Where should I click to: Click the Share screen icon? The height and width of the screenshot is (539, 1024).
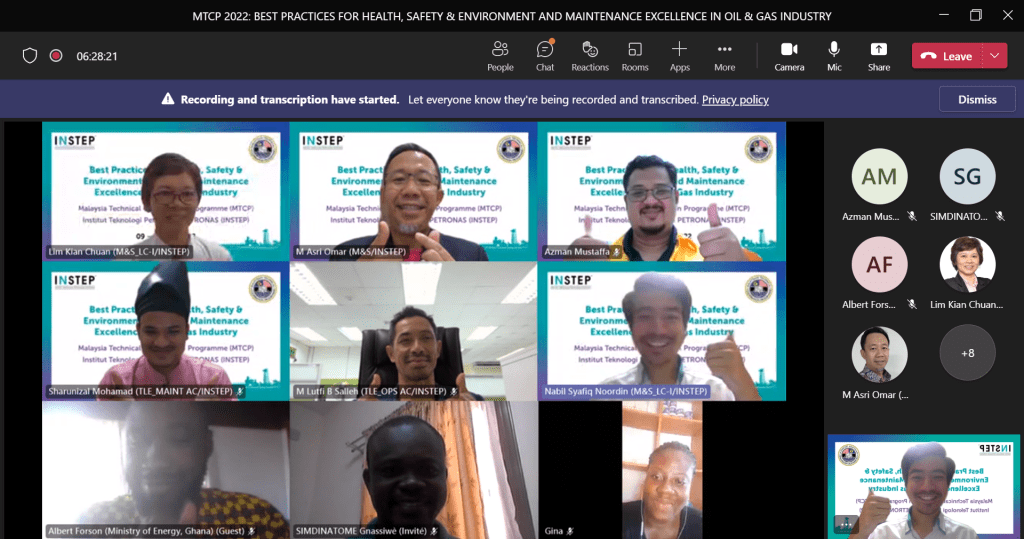coord(879,56)
